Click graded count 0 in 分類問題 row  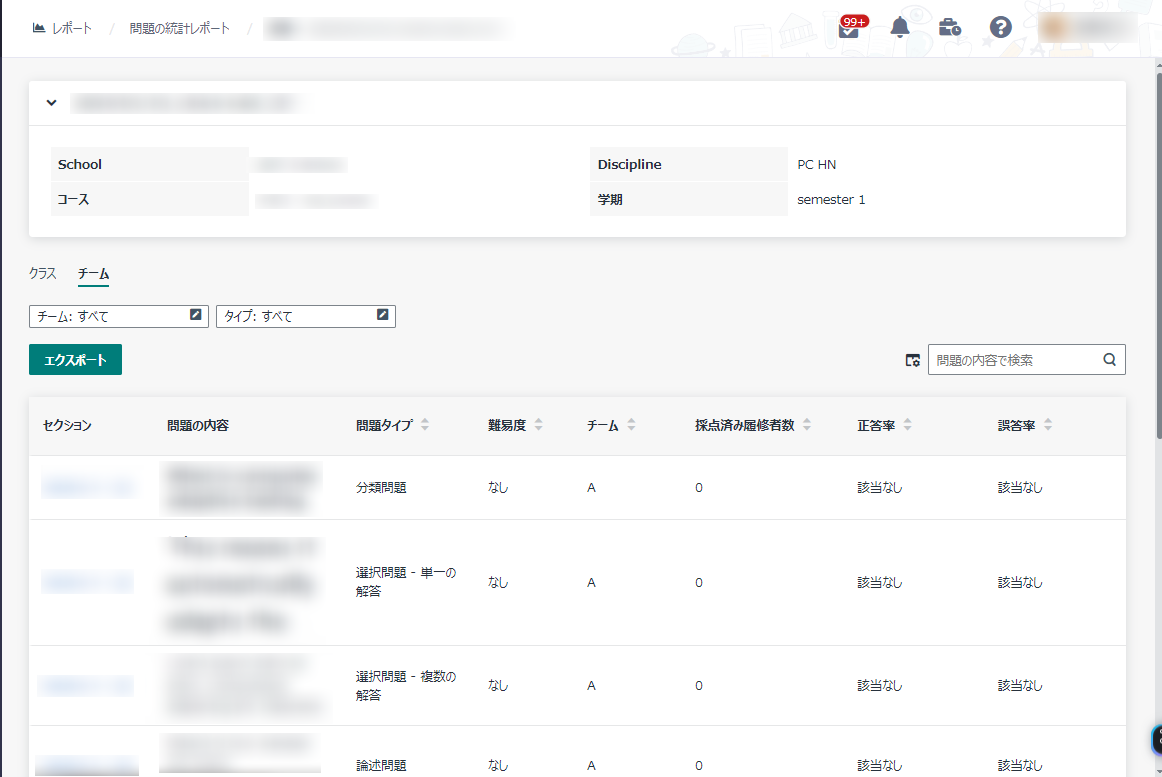tap(699, 488)
